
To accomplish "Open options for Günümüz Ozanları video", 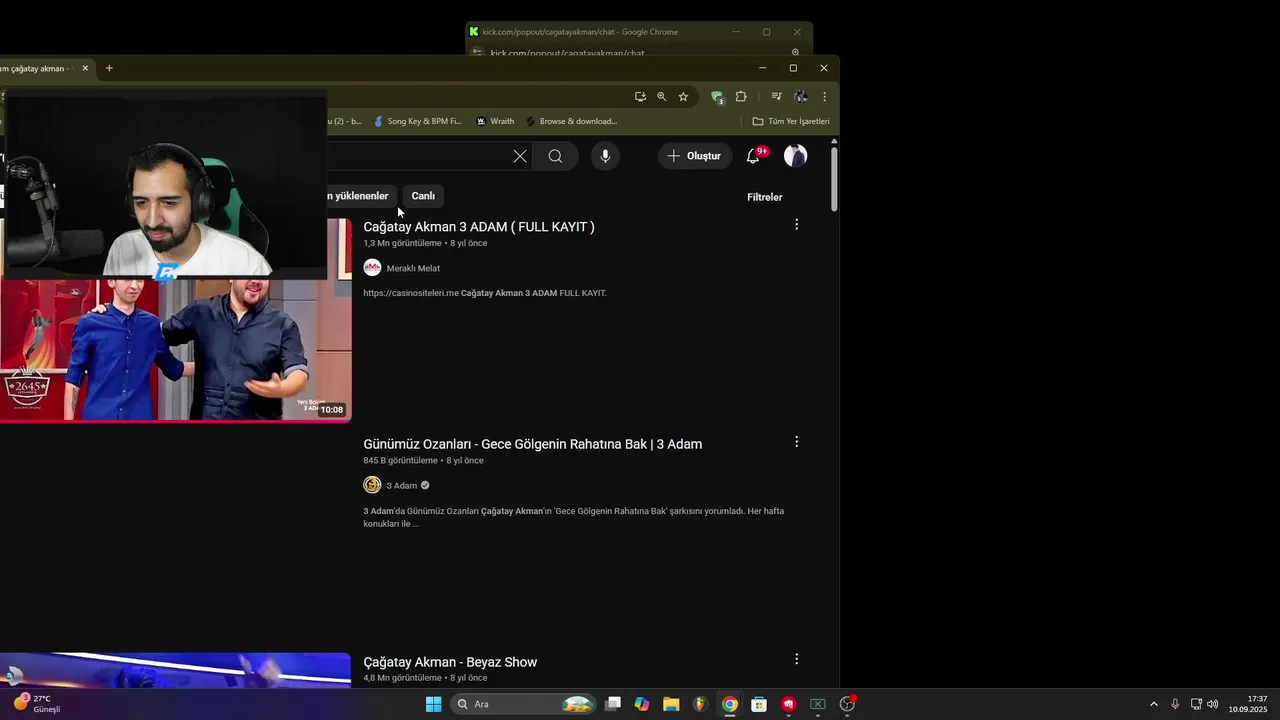I will [x=796, y=442].
